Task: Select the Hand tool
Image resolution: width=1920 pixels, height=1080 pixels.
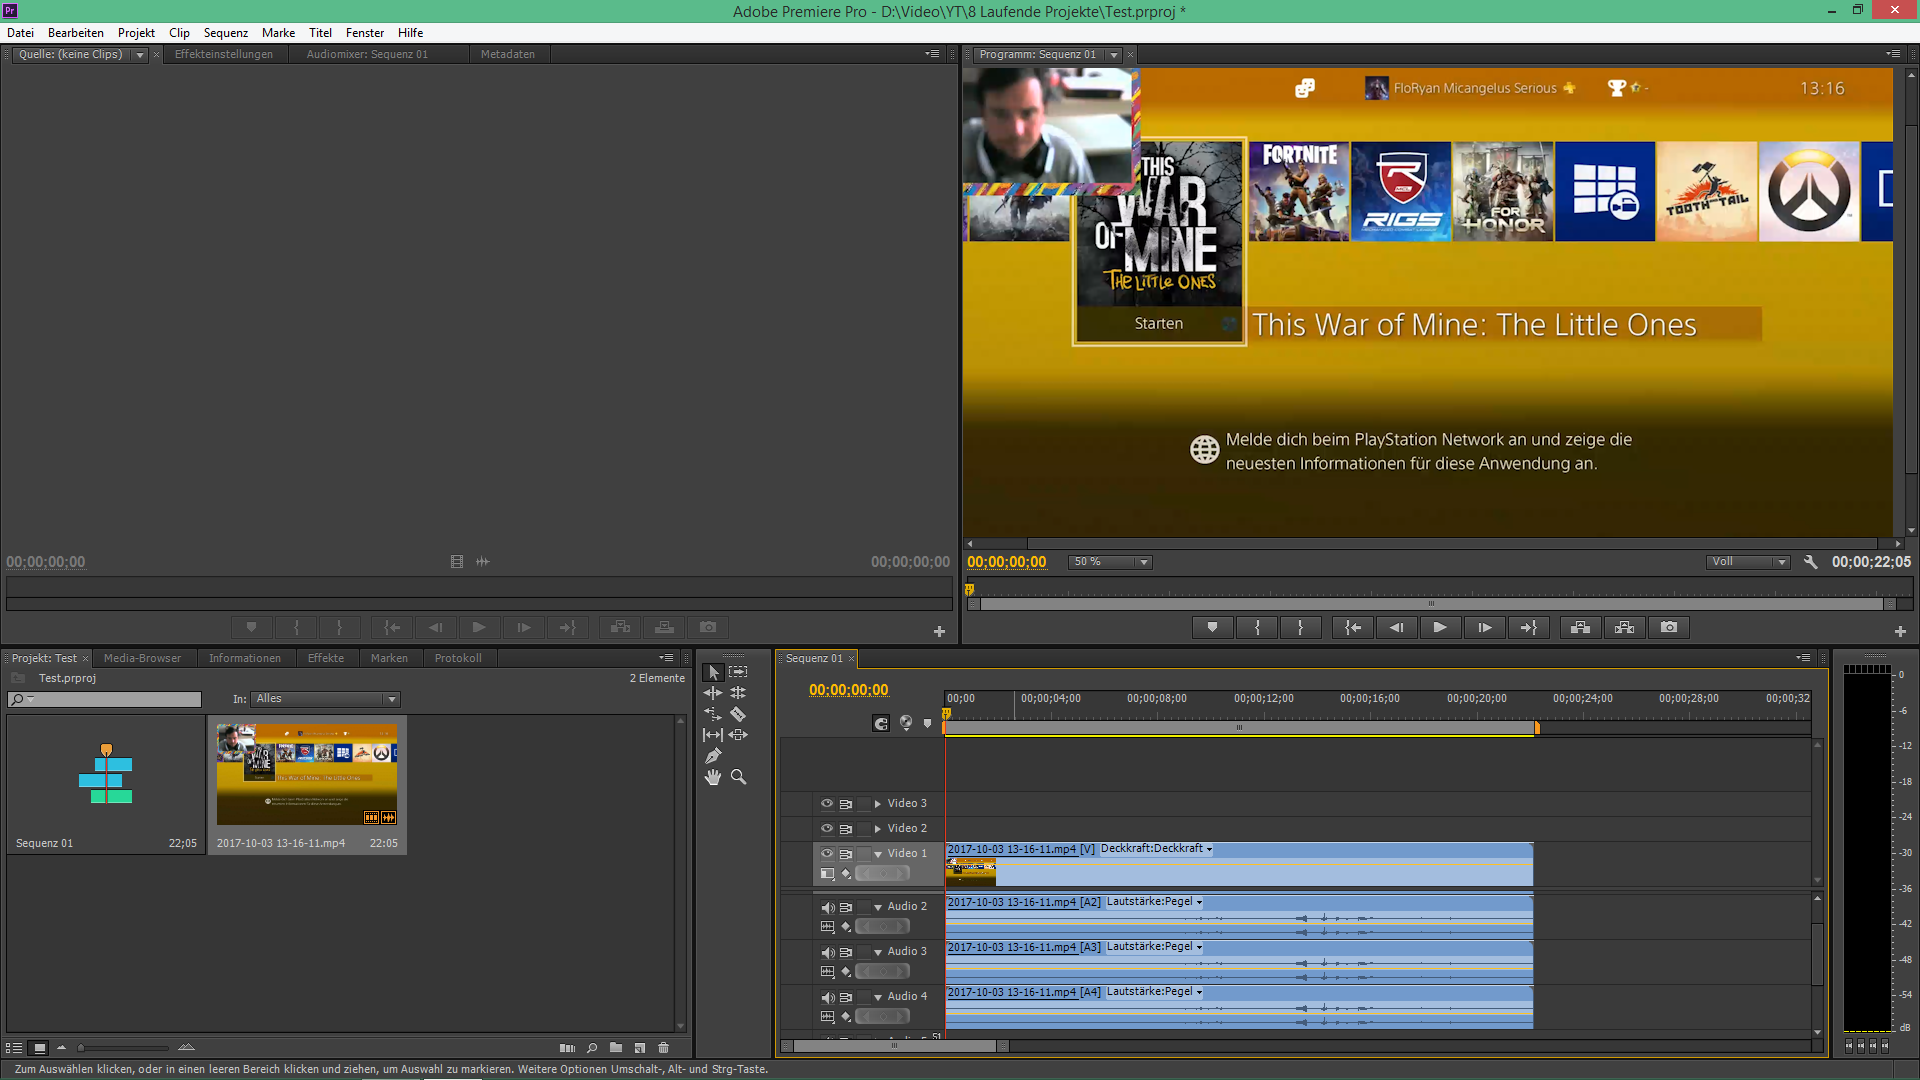Action: tap(713, 777)
